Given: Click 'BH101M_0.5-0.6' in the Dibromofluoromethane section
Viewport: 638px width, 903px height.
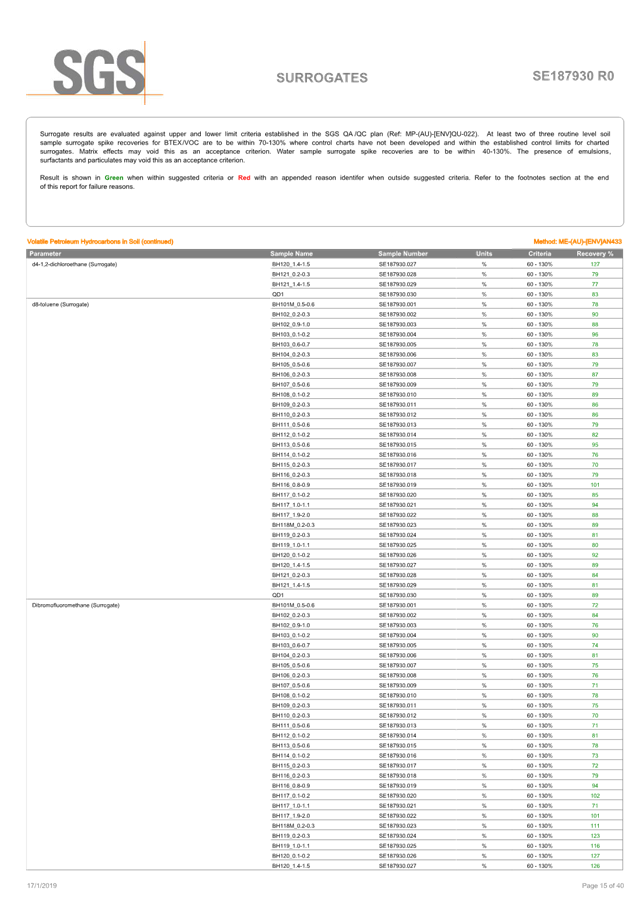Looking at the screenshot, I should (x=293, y=605).
